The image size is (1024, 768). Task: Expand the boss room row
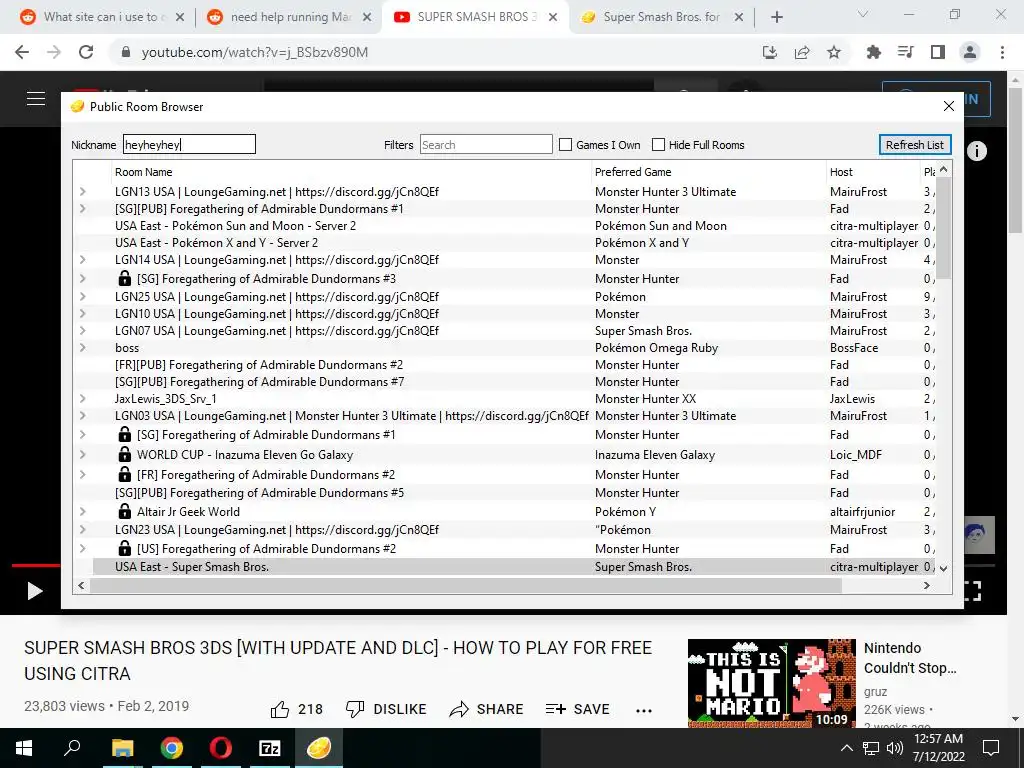coord(82,347)
